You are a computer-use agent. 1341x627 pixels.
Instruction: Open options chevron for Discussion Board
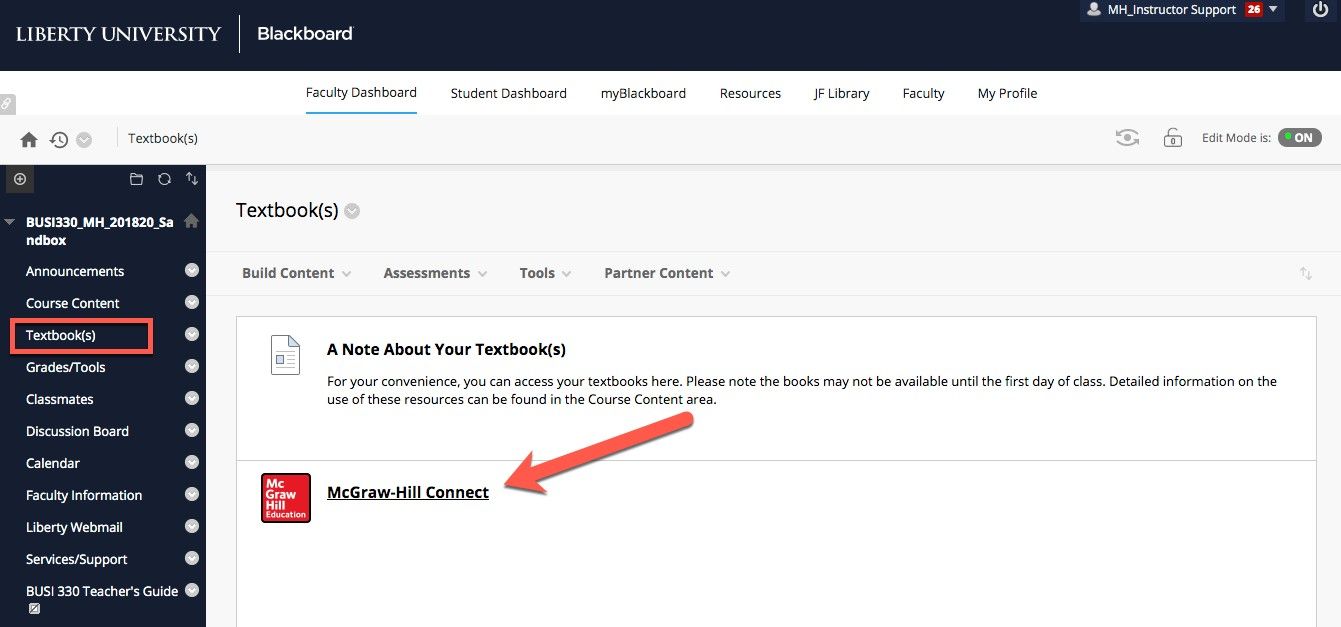tap(192, 430)
